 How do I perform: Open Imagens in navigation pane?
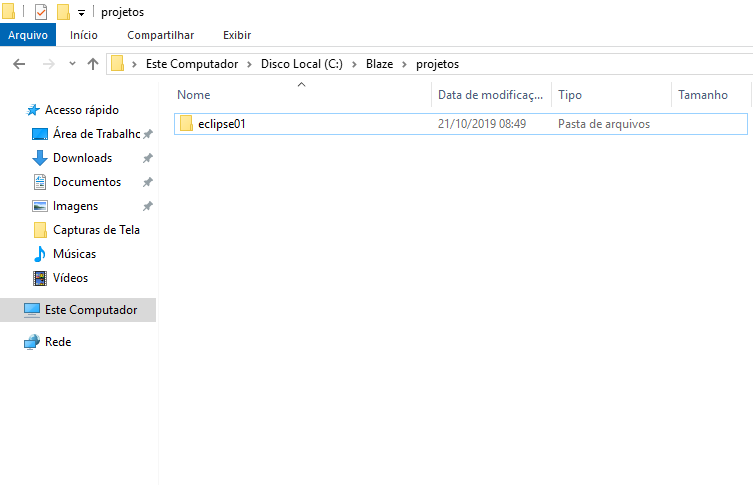(x=75, y=206)
